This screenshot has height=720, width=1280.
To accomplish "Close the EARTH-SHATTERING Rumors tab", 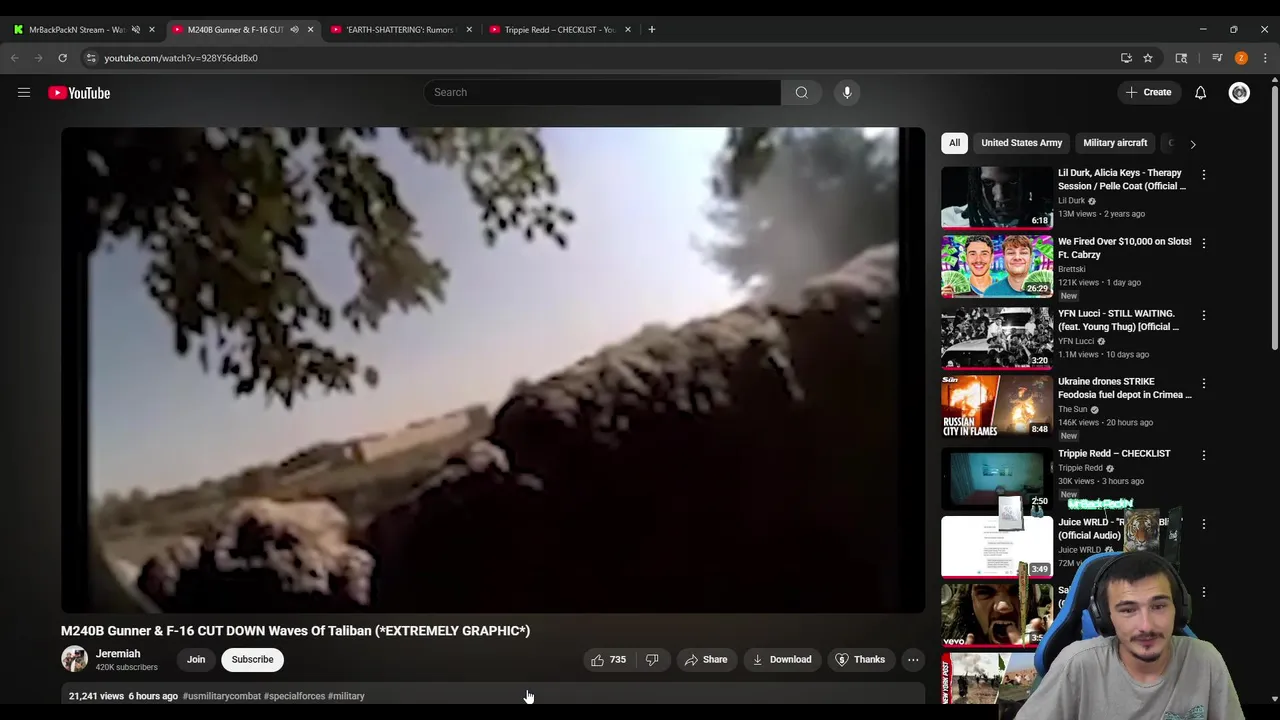I will coord(469,30).
